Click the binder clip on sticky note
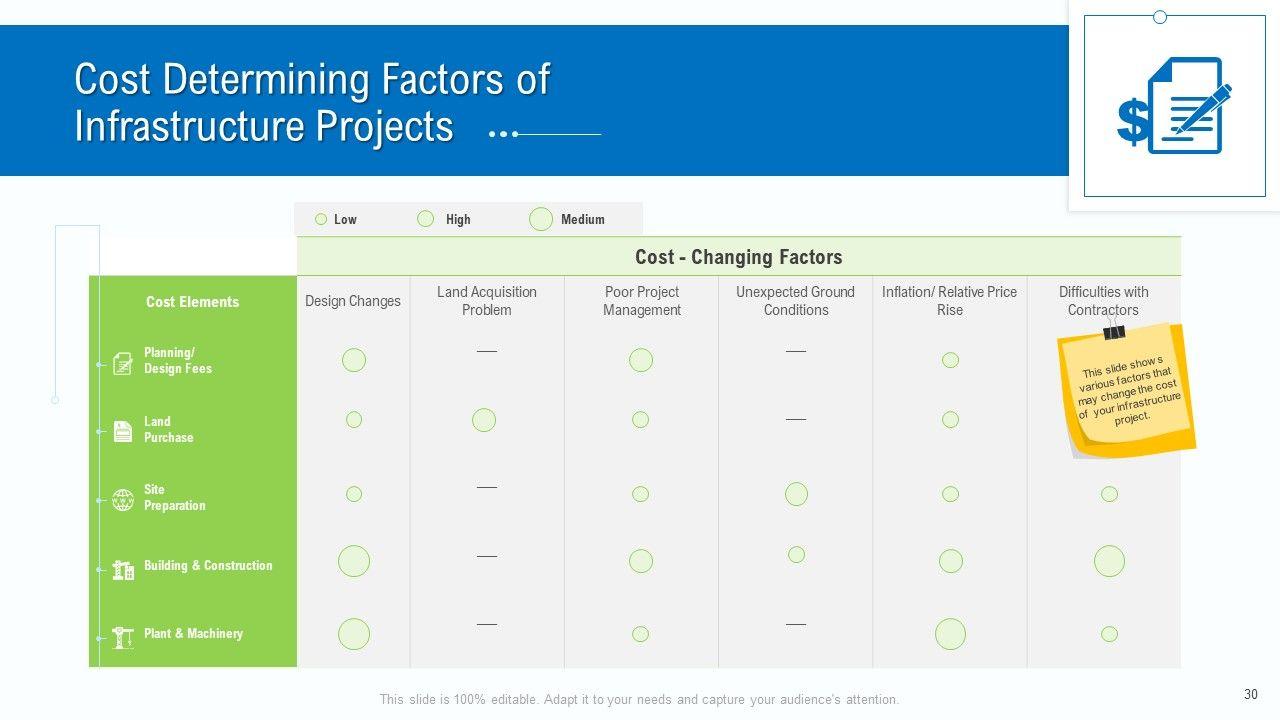 tap(1113, 331)
